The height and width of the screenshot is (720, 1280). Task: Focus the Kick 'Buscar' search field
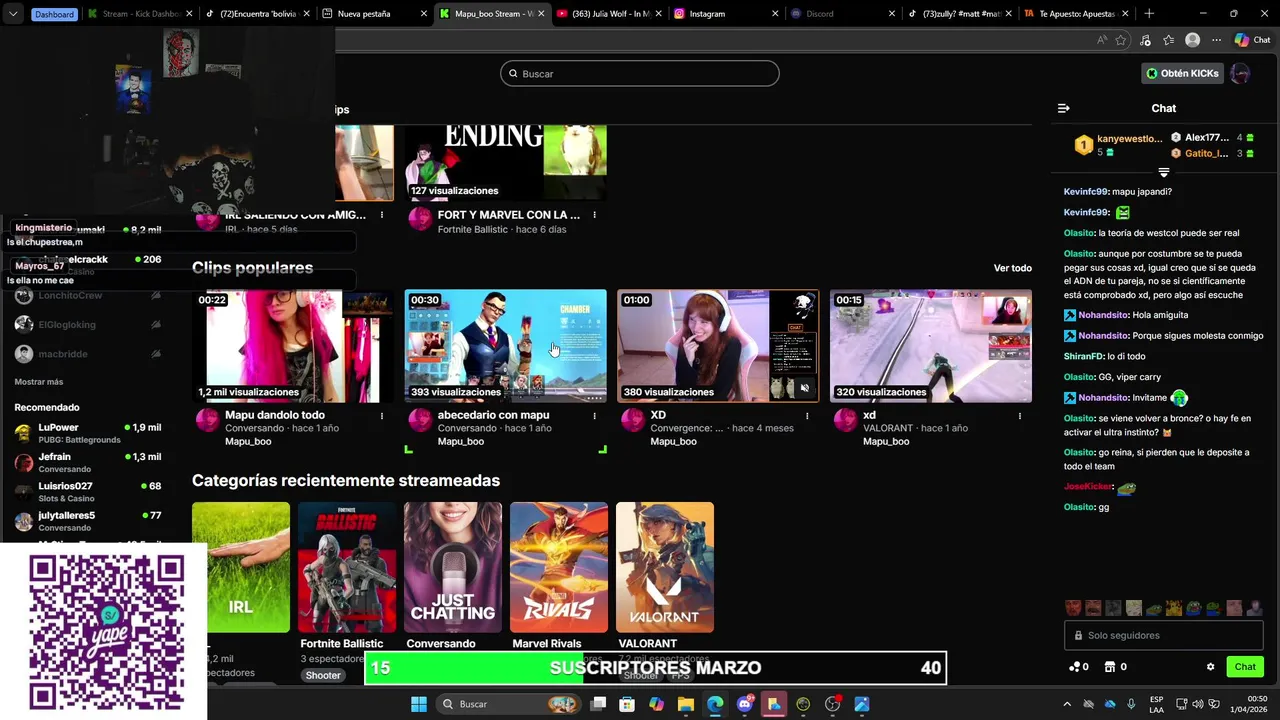click(640, 73)
